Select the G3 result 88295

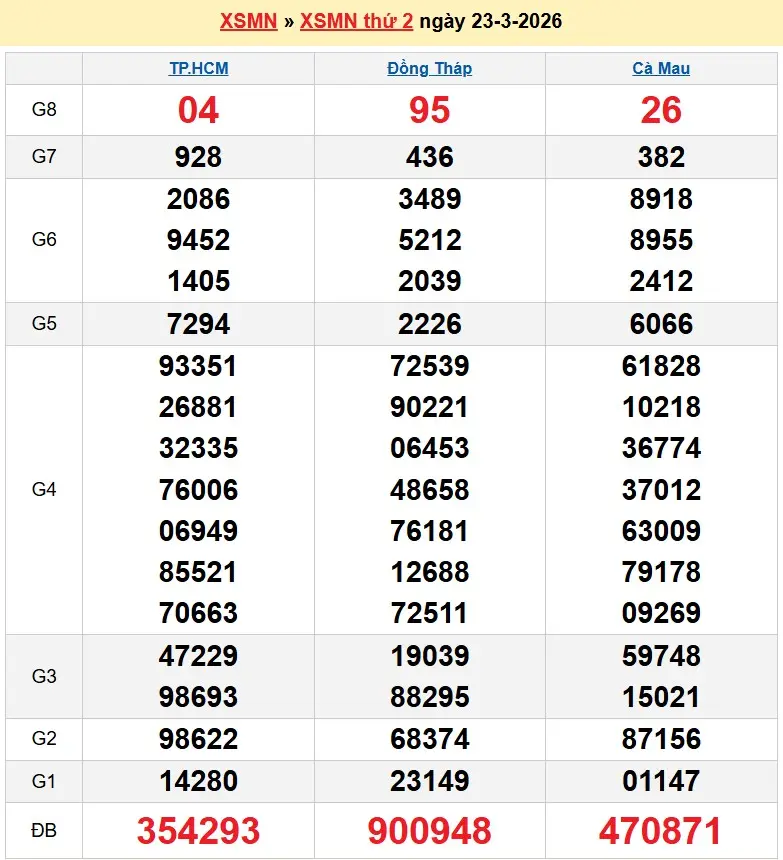429,697
